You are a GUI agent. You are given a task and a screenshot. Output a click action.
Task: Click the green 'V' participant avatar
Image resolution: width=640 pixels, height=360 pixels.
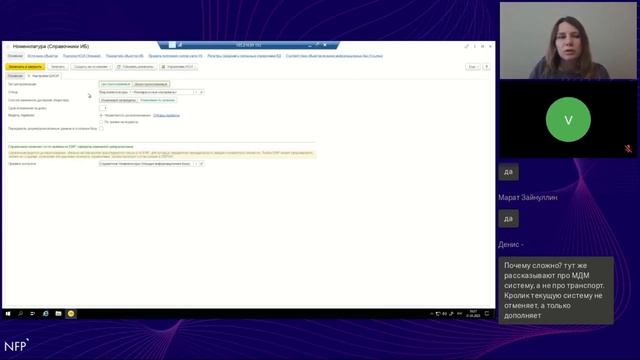568,120
